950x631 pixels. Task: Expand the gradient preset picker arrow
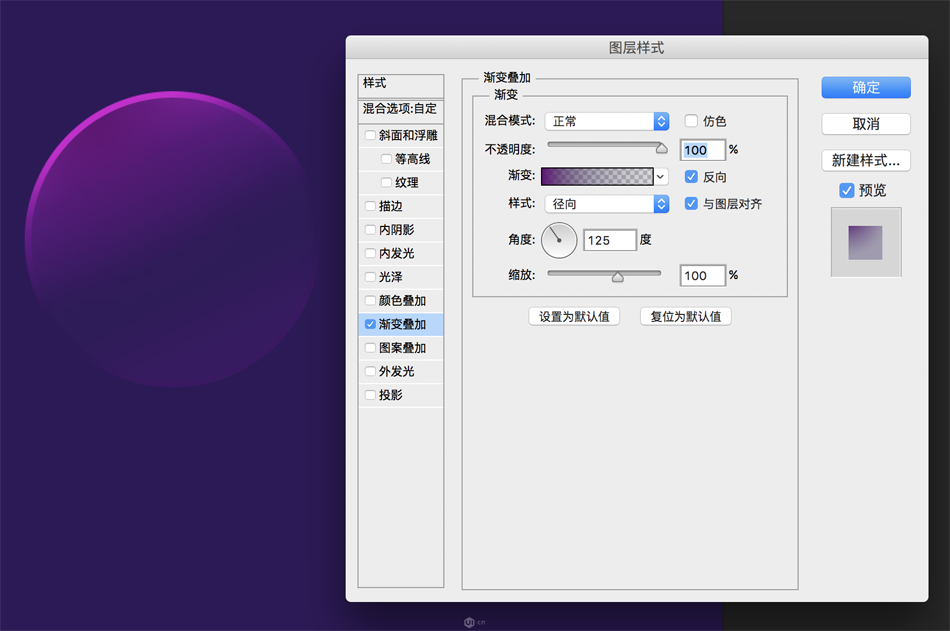[x=661, y=176]
